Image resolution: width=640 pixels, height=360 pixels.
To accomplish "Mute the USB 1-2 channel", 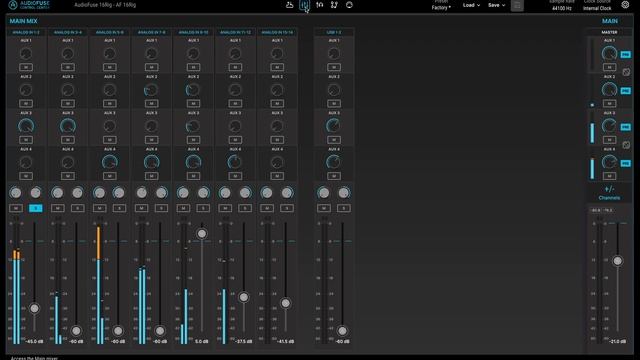I will [x=324, y=208].
